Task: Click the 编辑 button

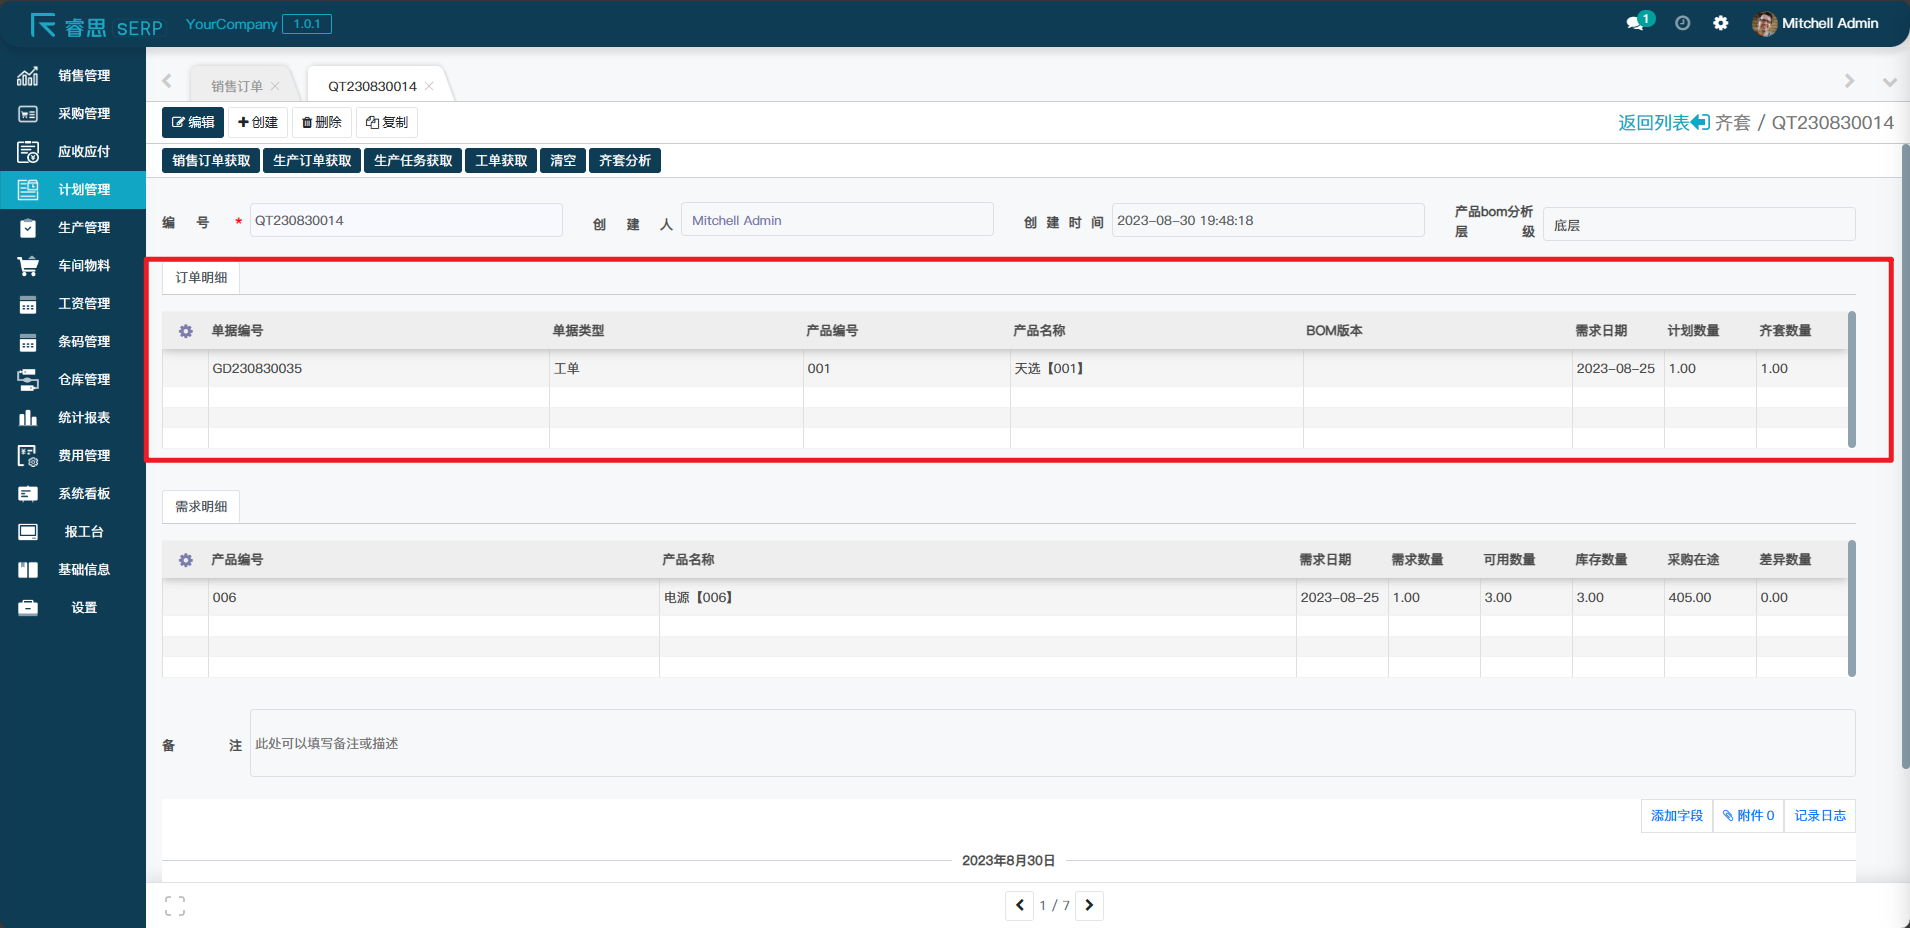Action: pyautogui.click(x=193, y=122)
